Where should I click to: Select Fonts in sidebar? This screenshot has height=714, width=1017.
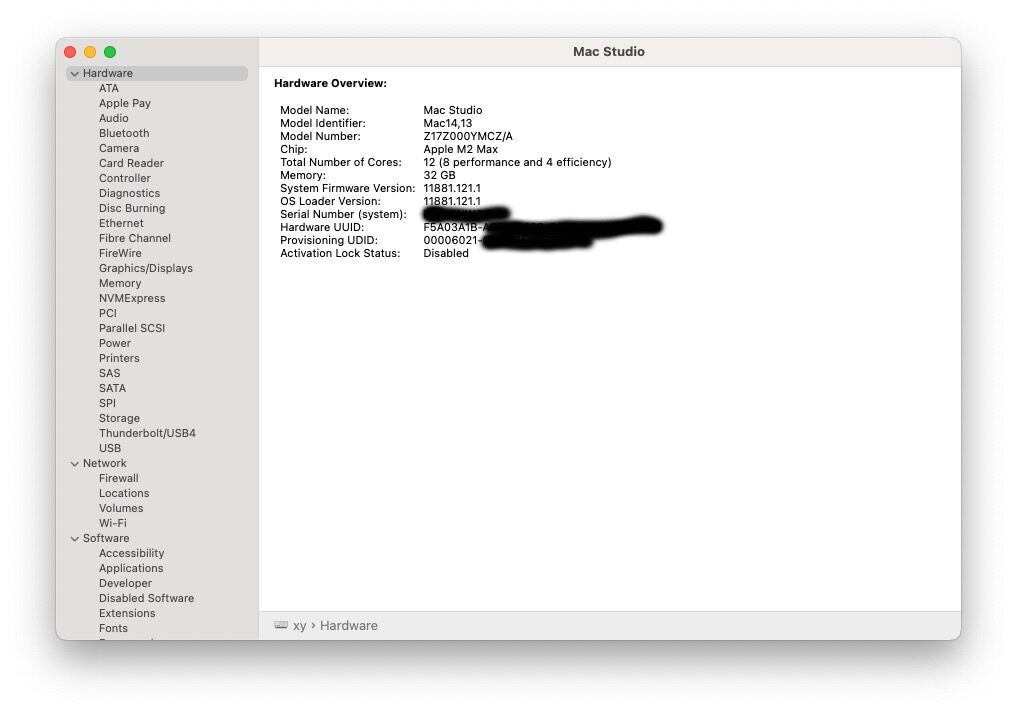tap(114, 628)
